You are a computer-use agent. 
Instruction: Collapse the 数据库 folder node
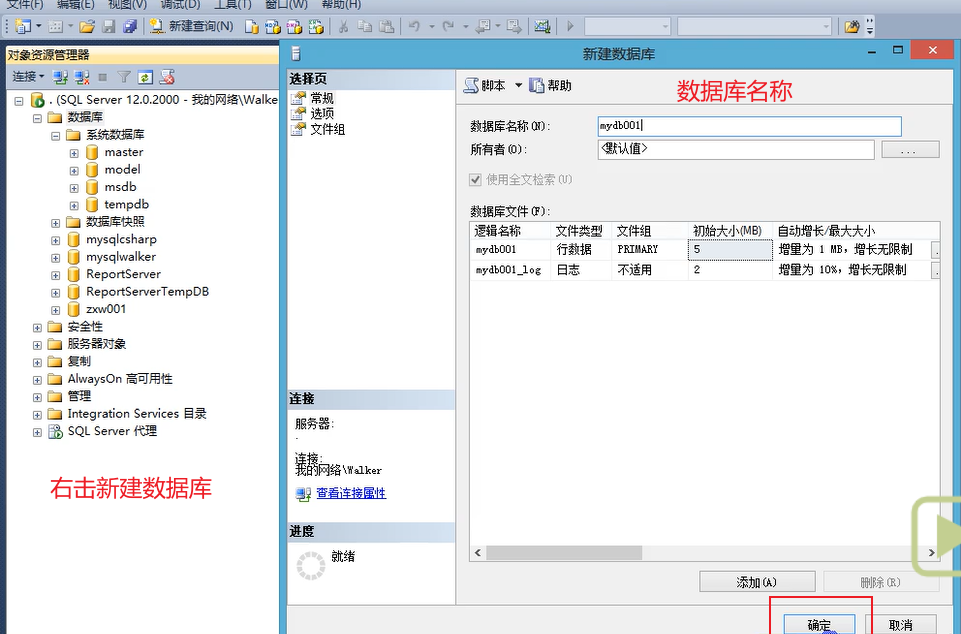point(37,118)
